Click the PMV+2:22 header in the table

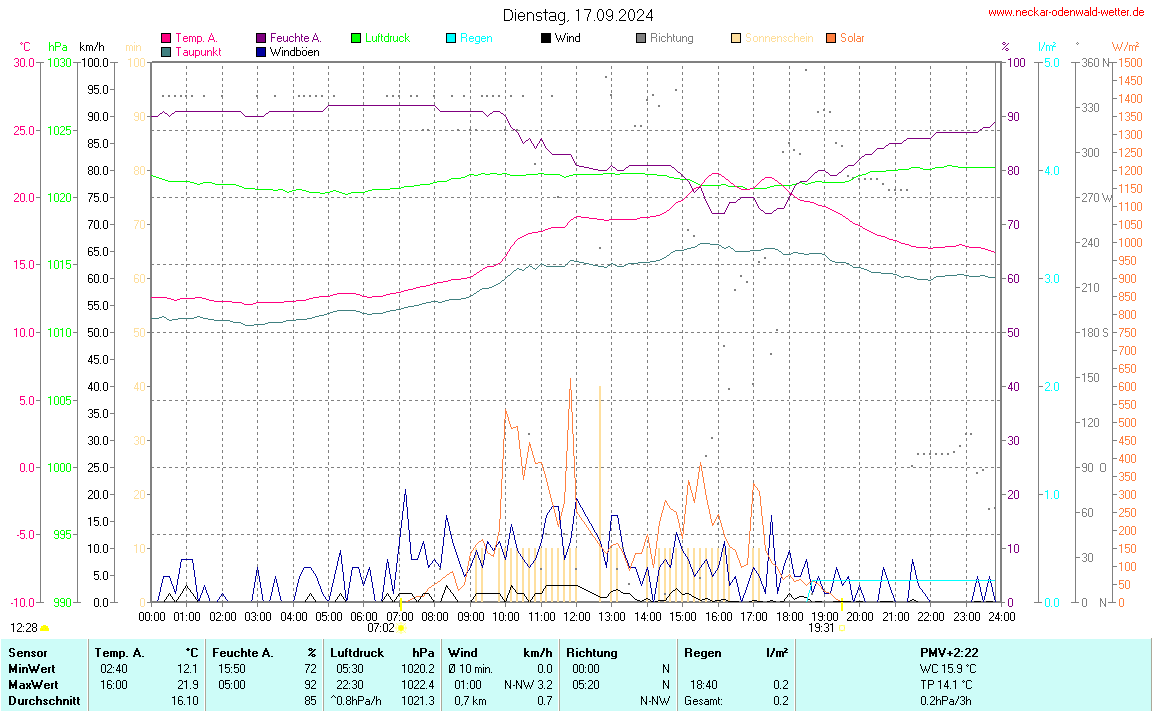[948, 652]
